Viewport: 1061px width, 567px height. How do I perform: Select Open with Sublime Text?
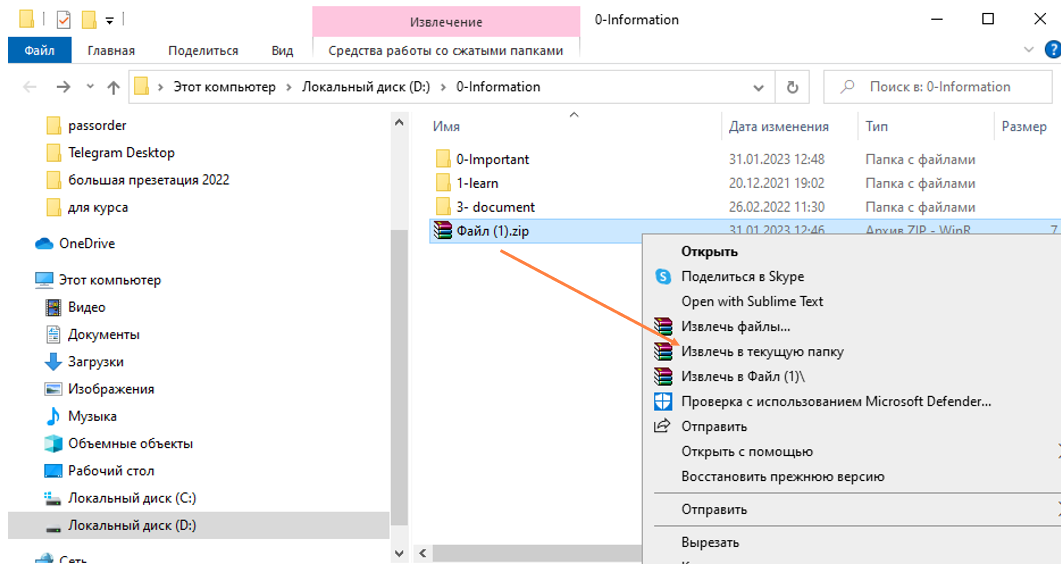coord(752,301)
